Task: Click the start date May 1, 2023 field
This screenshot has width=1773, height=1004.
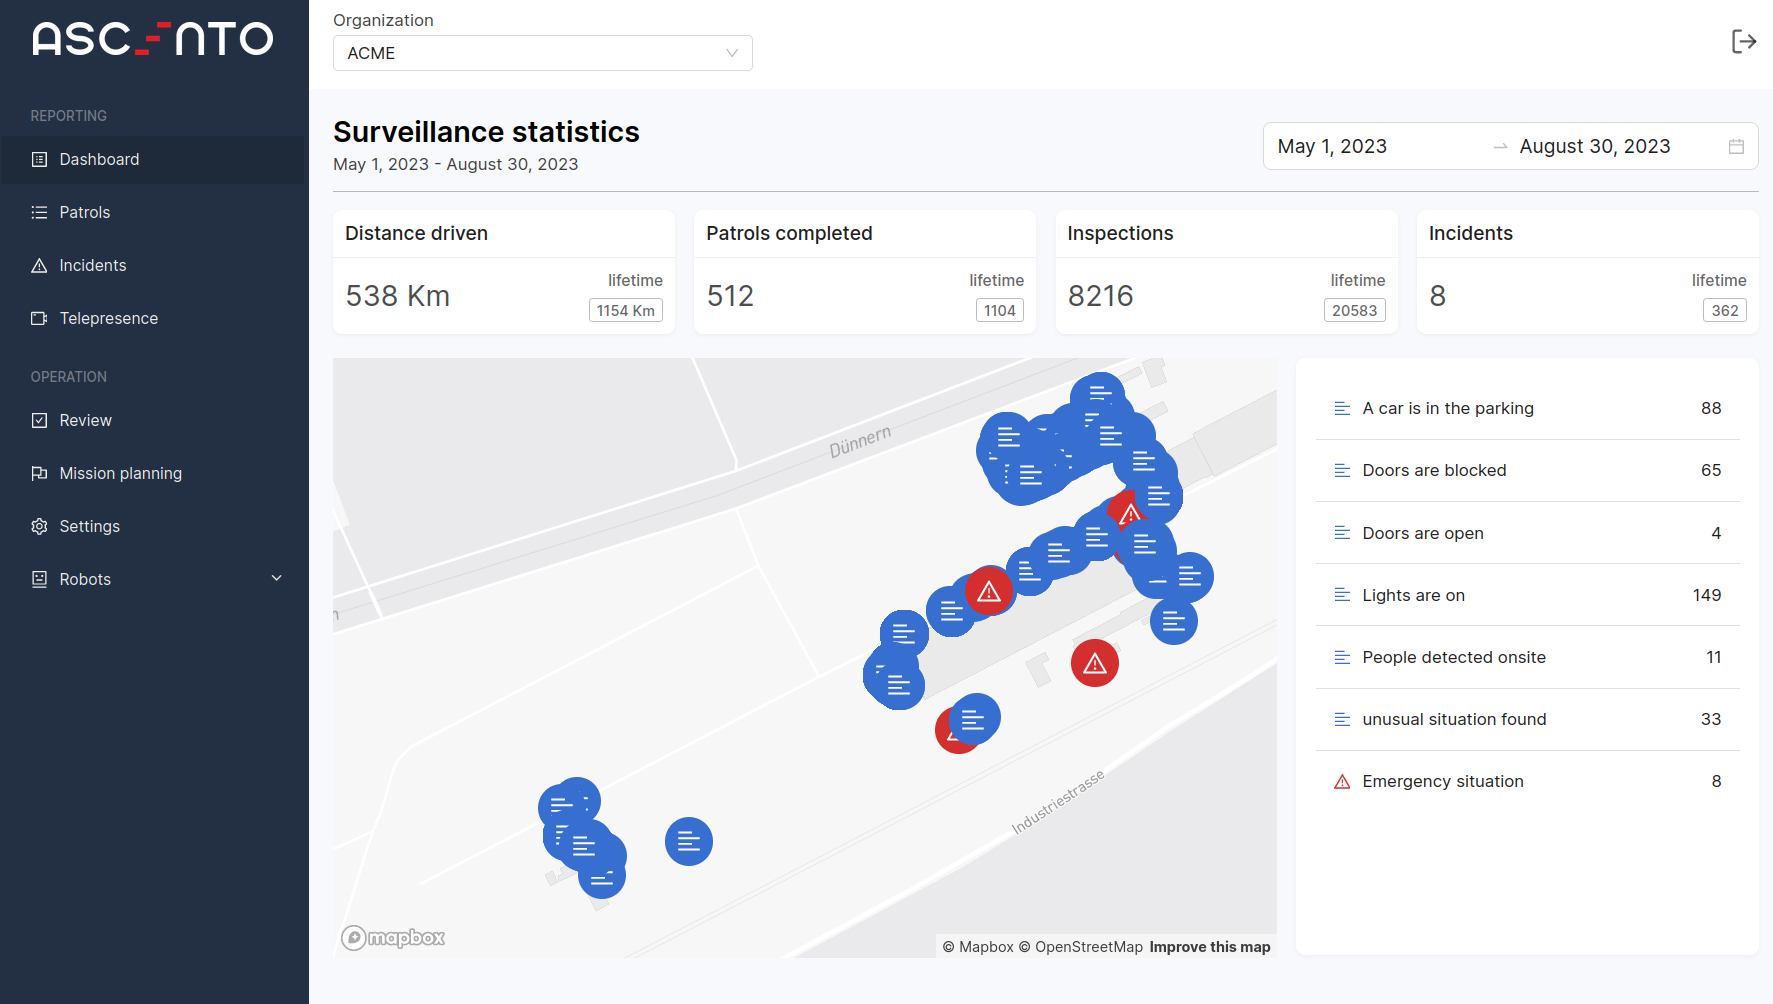Action: [x=1332, y=147]
